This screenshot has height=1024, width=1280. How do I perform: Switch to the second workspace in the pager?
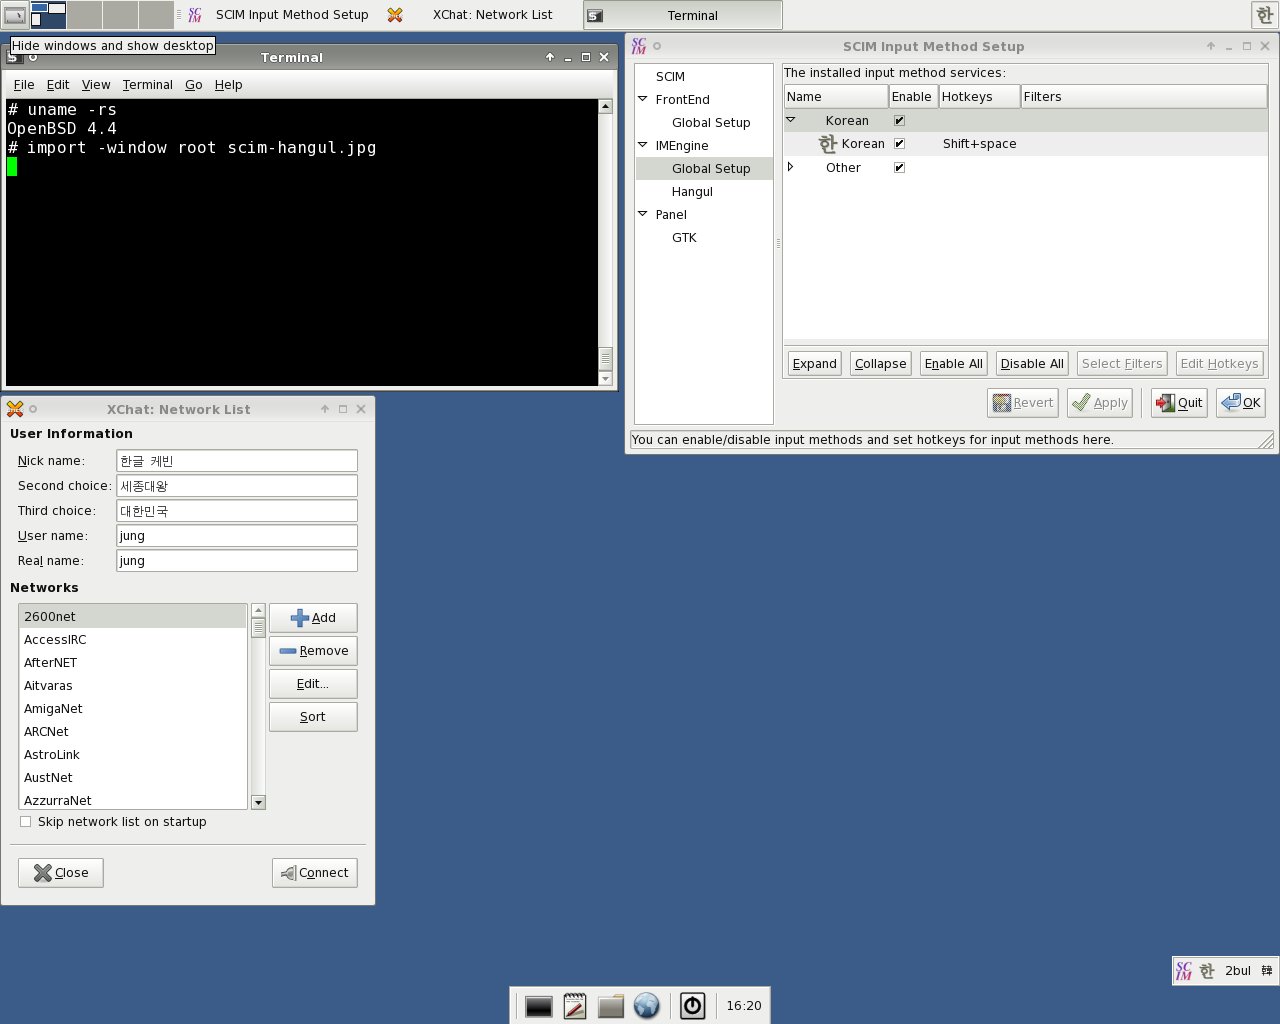83,15
